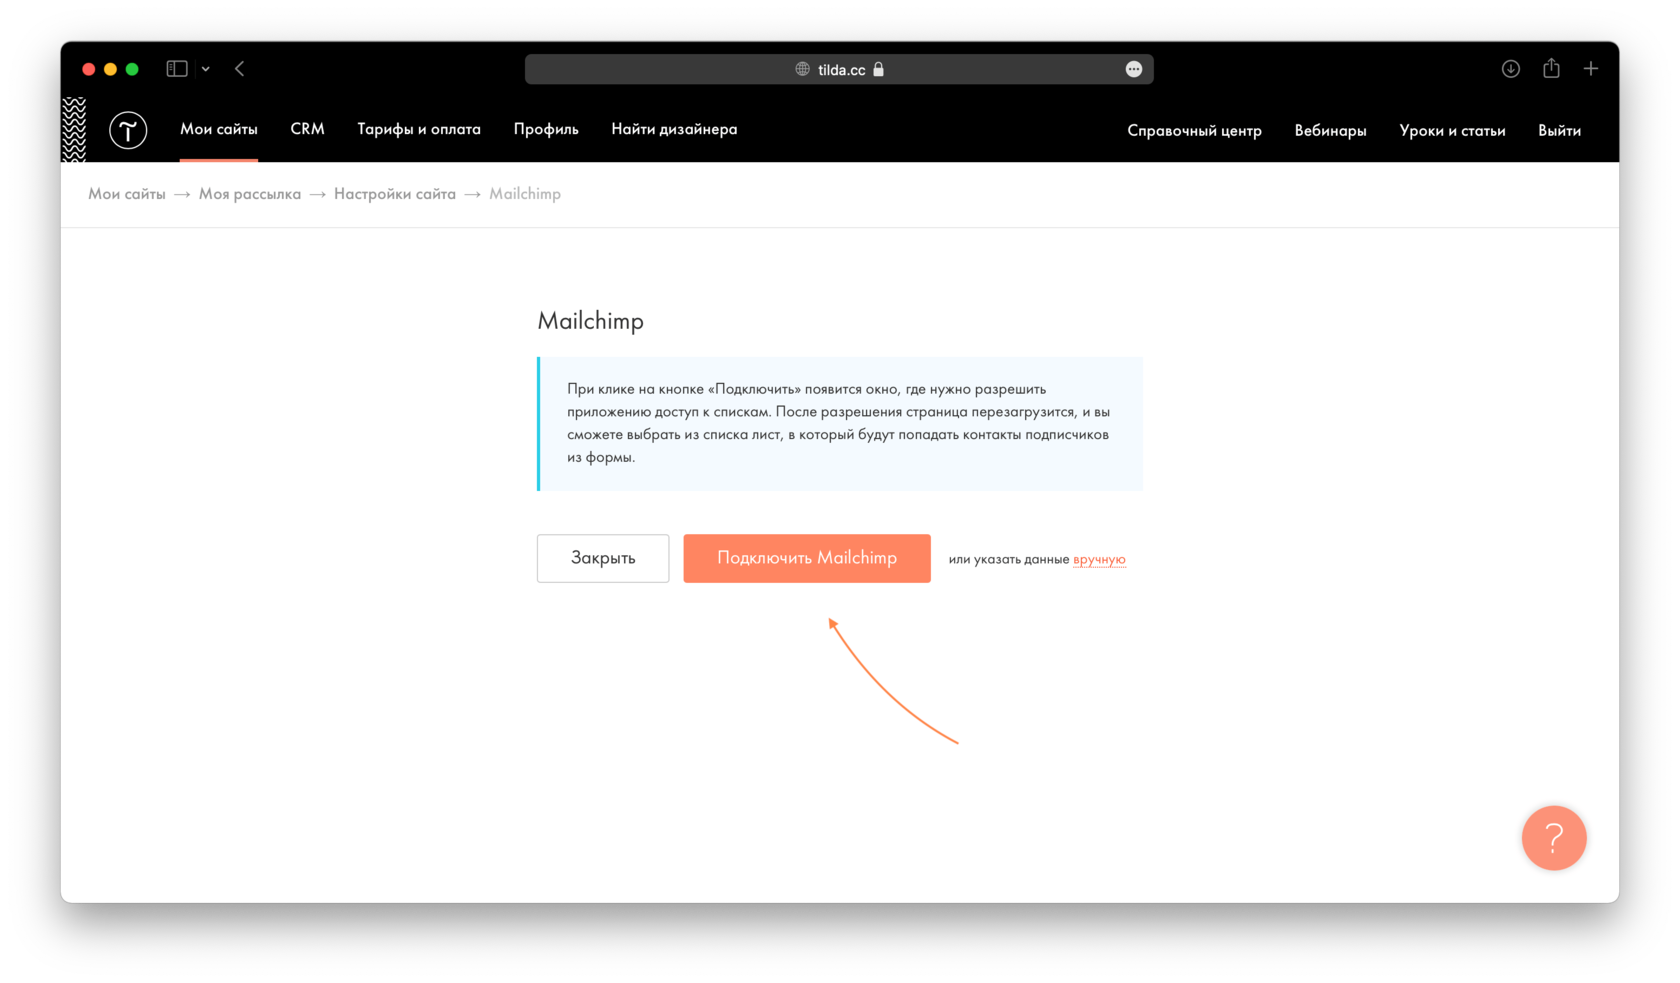Click Подключить Mailchimp button

coord(807,558)
